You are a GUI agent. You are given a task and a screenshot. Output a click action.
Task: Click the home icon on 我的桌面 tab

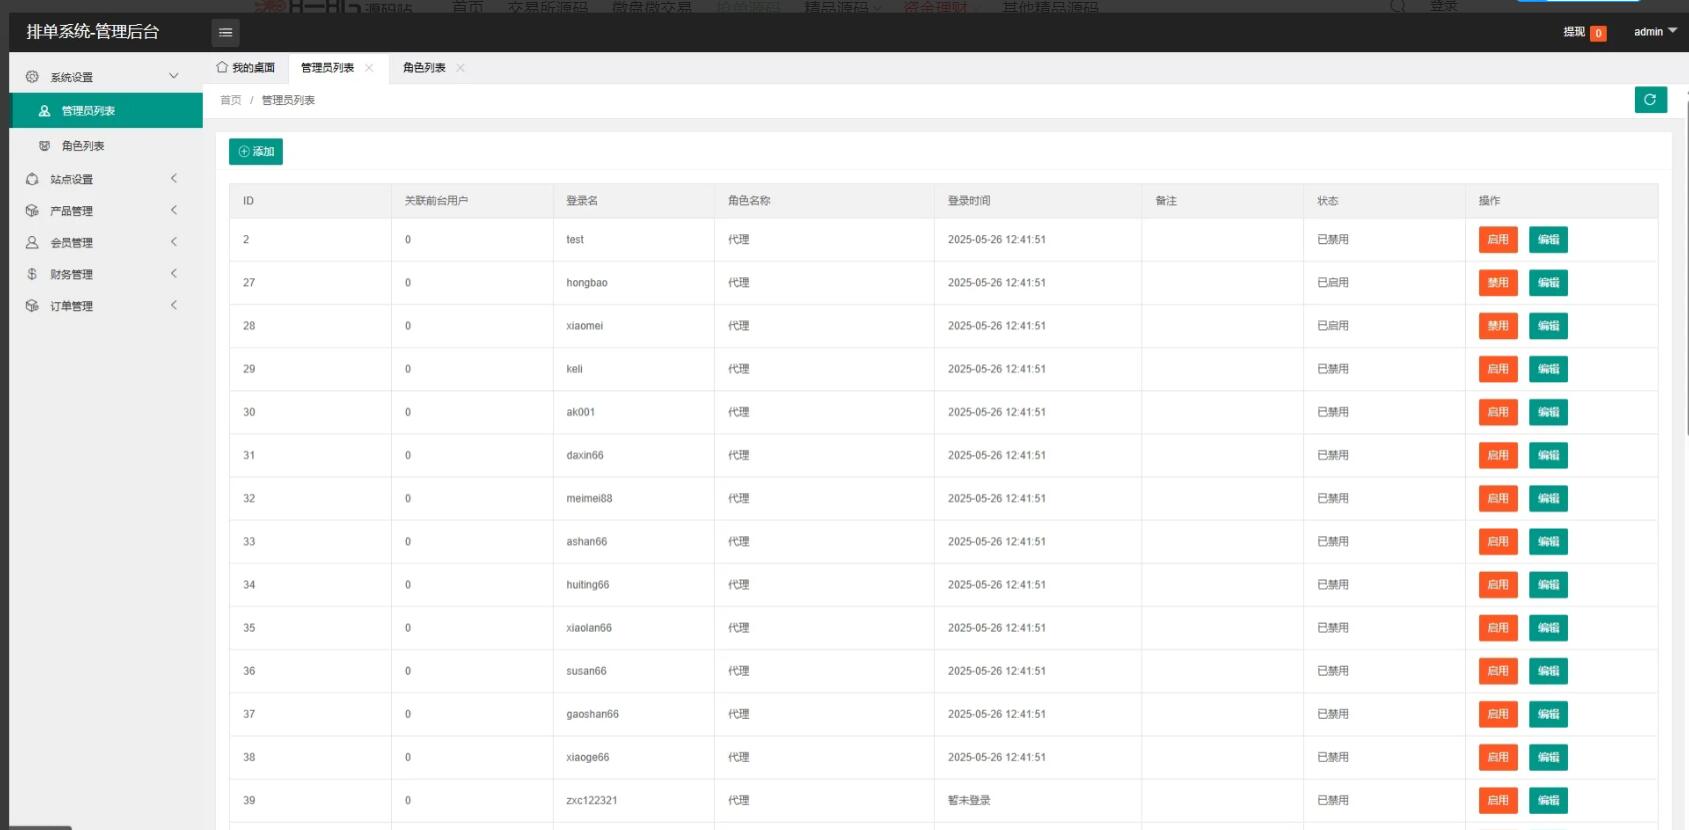(222, 68)
